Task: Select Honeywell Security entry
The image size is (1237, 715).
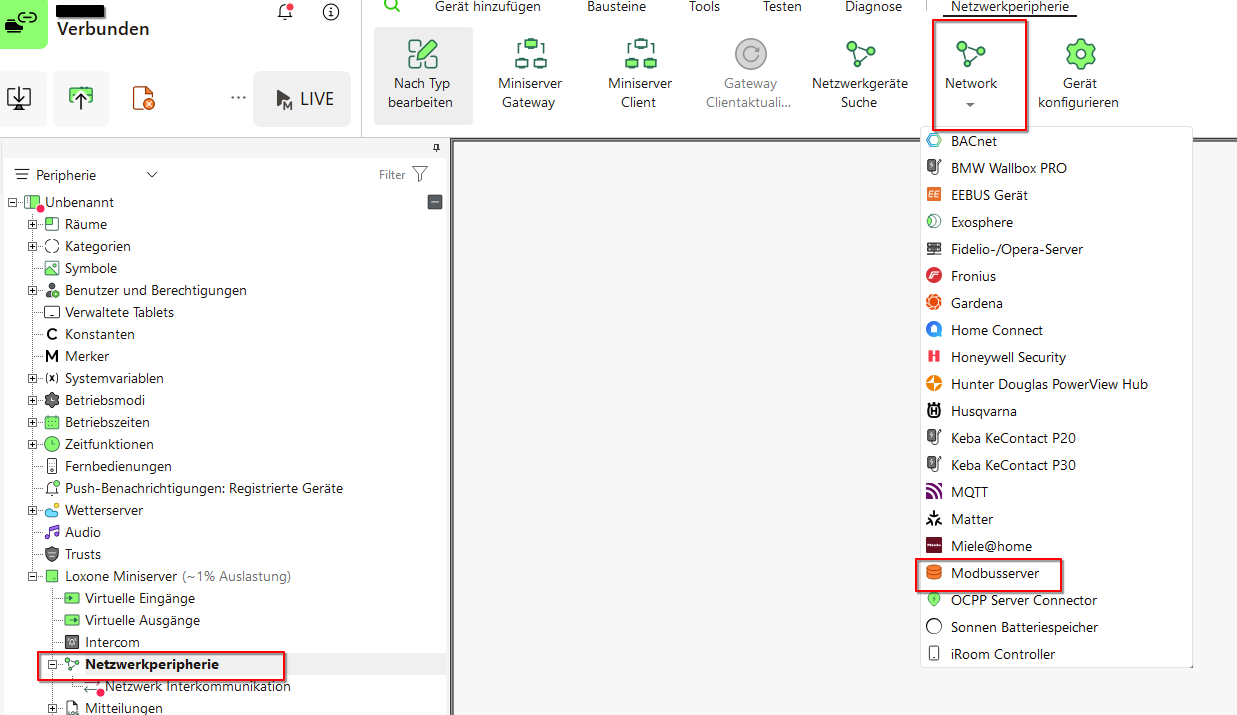Action: pyautogui.click(x=1056, y=357)
